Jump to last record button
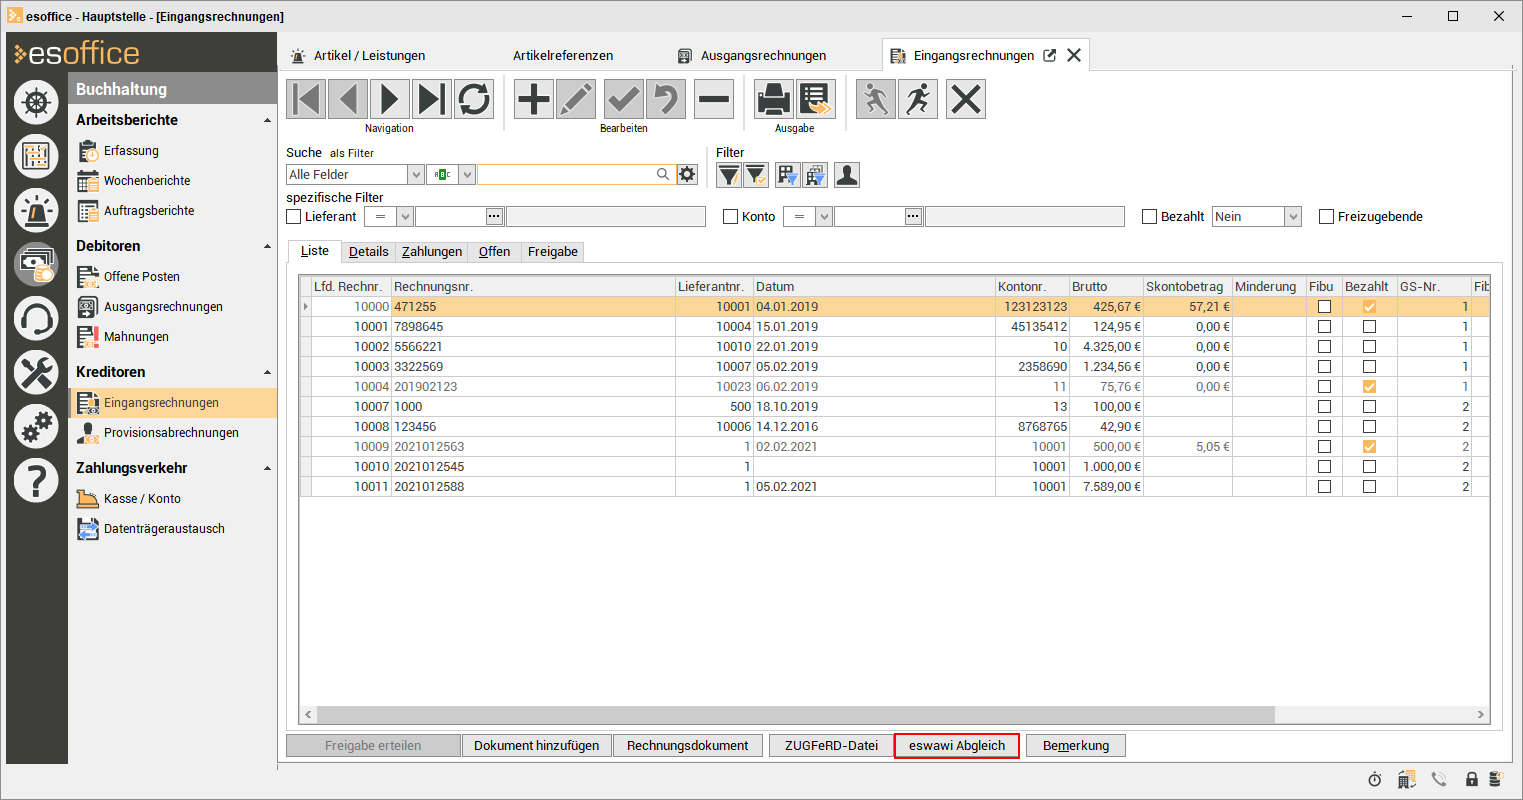Image resolution: width=1523 pixels, height=800 pixels. point(432,99)
